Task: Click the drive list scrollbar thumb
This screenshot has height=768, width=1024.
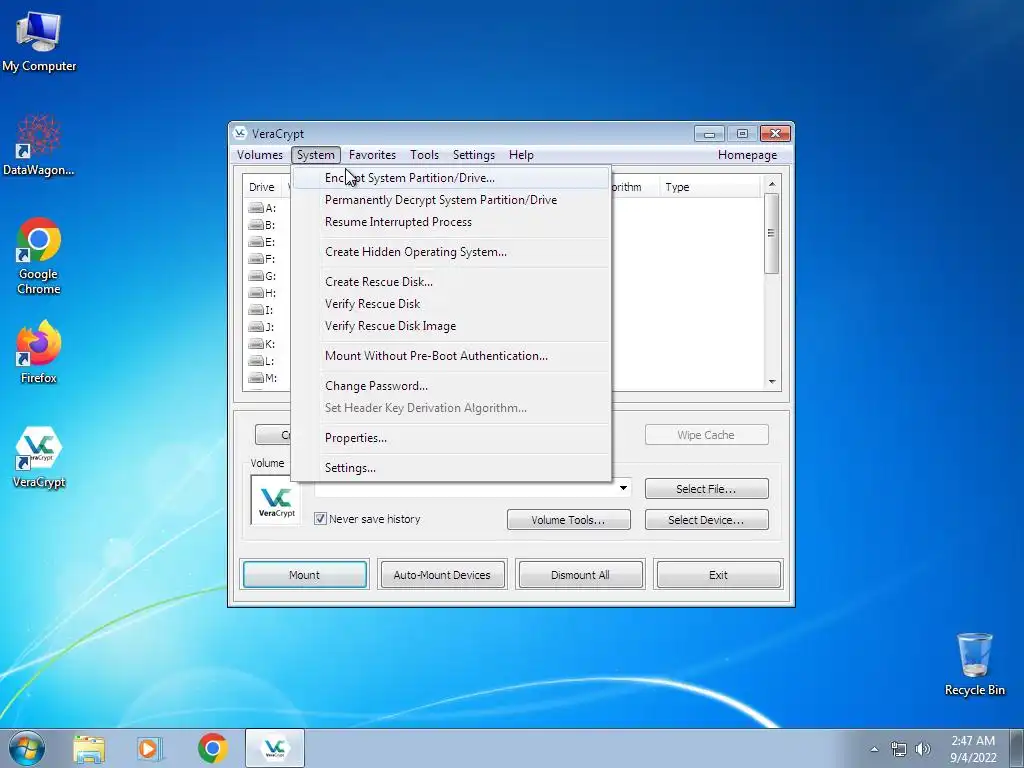Action: click(772, 234)
